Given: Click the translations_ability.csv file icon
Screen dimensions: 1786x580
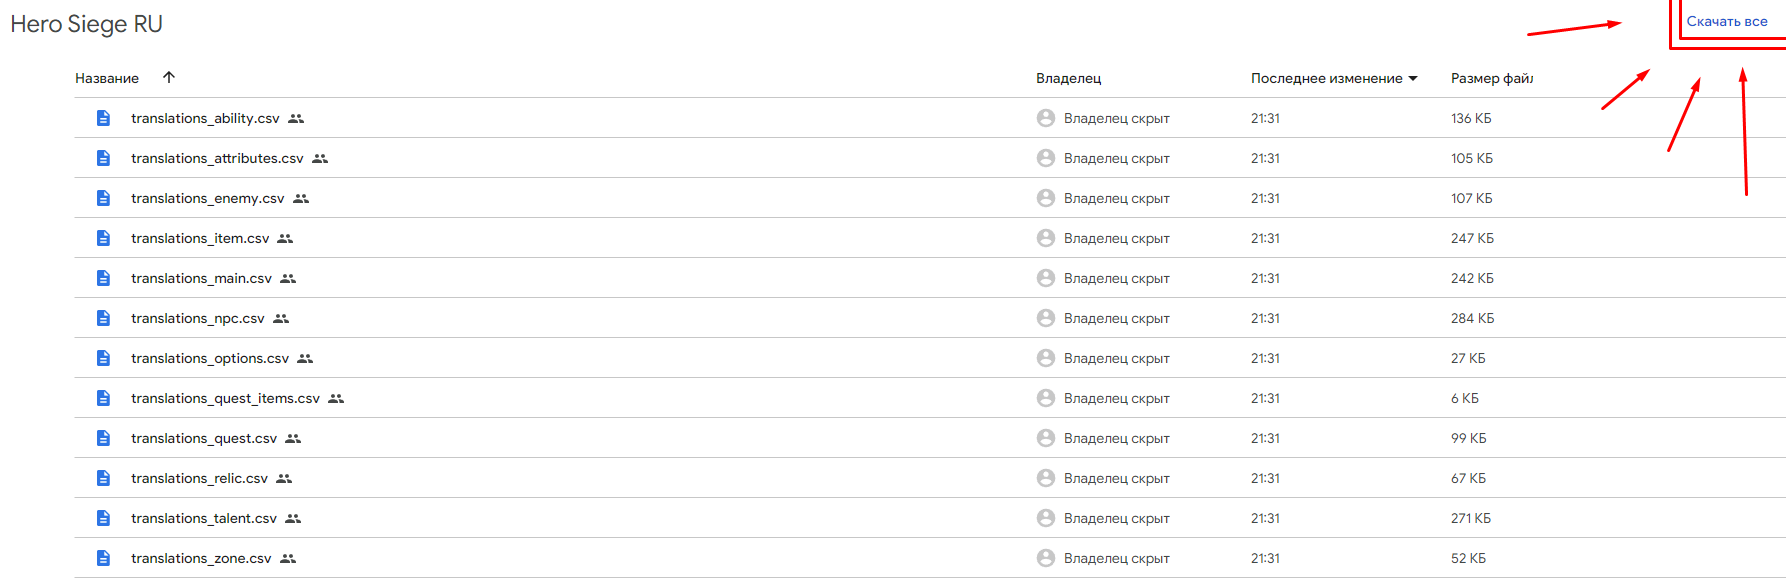Looking at the screenshot, I should click(x=103, y=118).
